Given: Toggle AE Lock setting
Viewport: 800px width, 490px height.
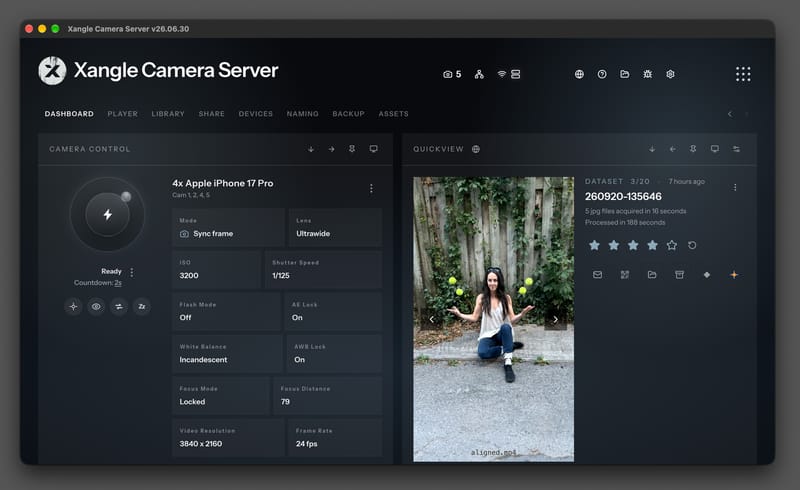Looking at the screenshot, I should click(x=333, y=311).
